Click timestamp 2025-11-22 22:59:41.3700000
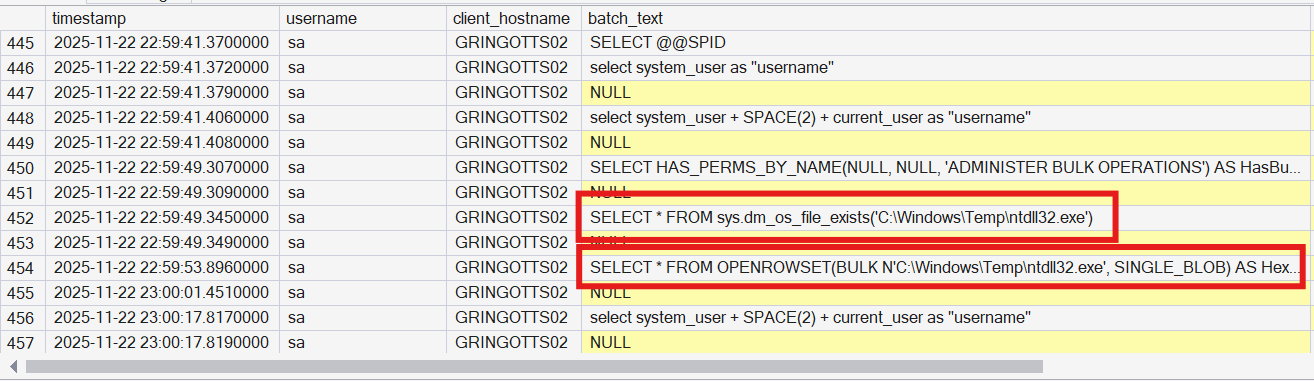 162,43
